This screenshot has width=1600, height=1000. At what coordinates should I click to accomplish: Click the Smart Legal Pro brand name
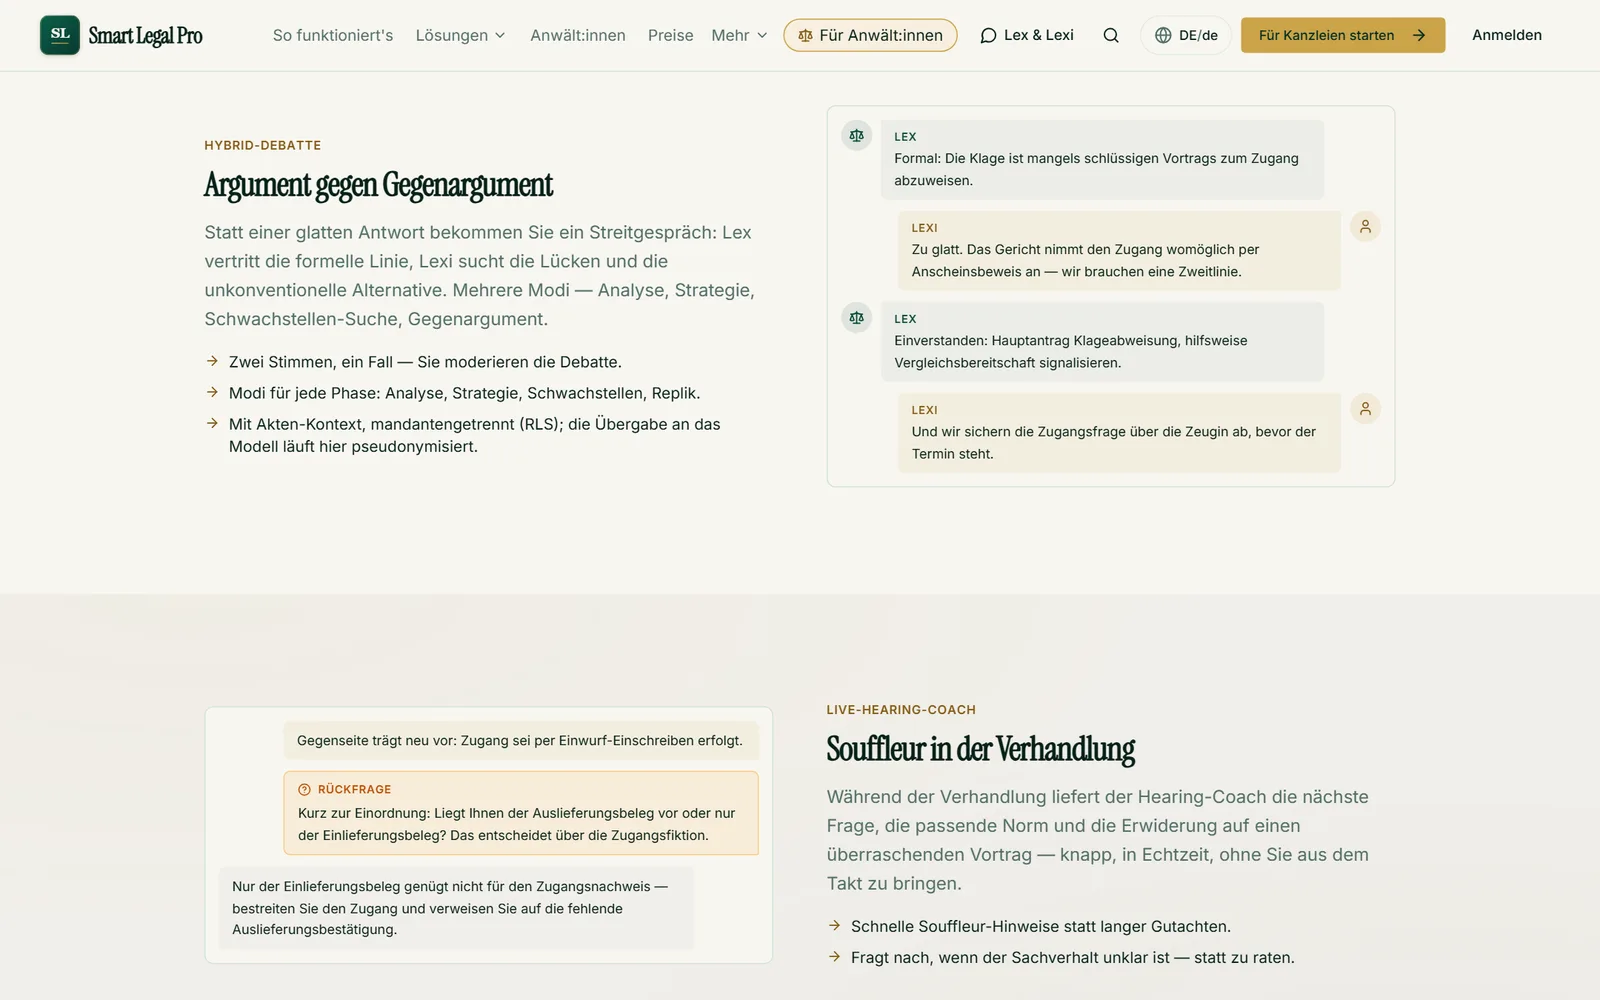(x=146, y=36)
